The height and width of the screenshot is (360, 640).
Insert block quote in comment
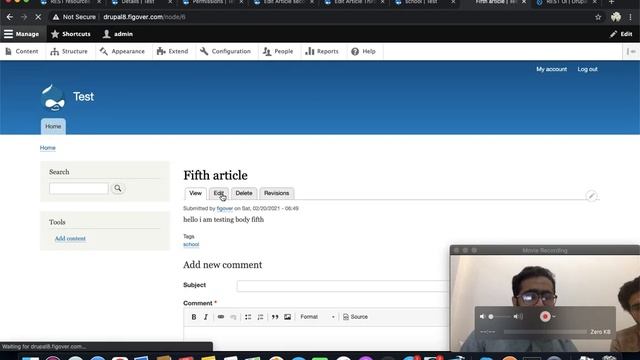coord(275,317)
